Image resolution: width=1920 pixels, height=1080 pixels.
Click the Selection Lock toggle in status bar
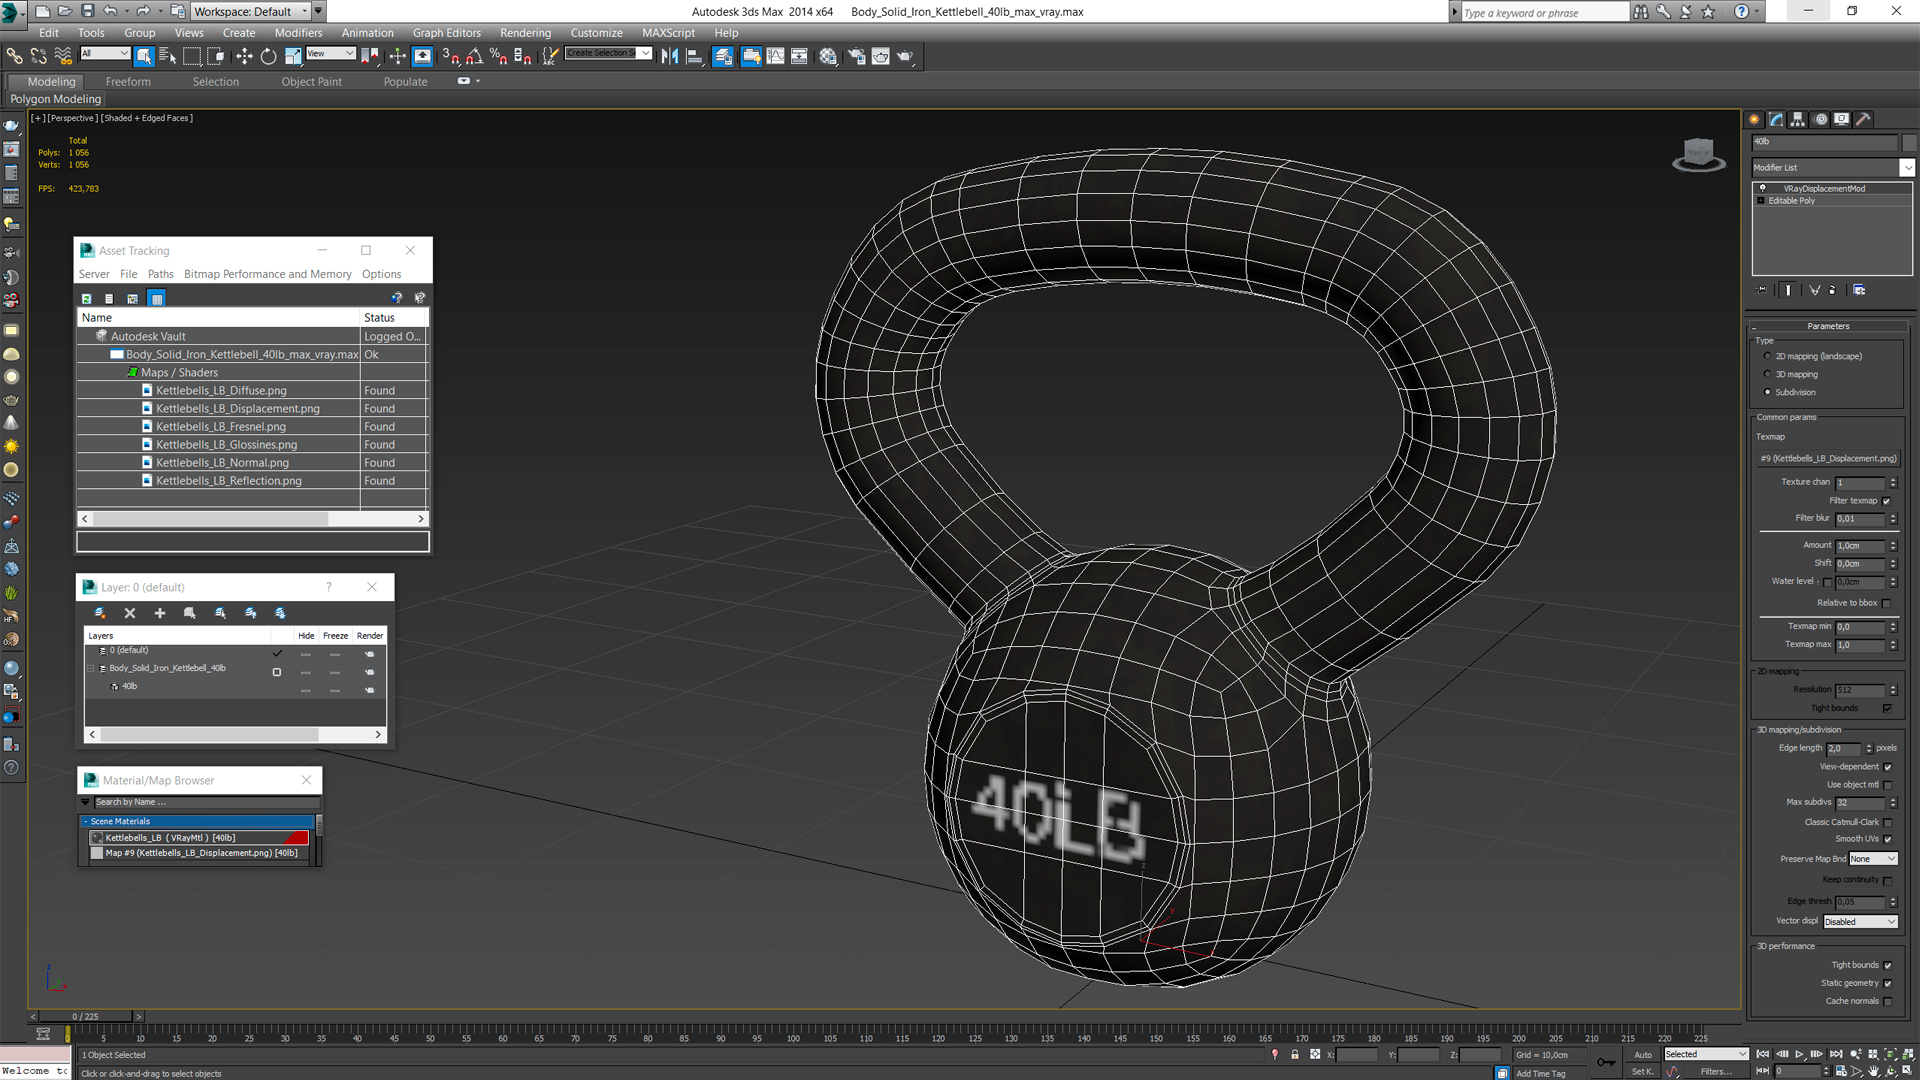1295,1054
